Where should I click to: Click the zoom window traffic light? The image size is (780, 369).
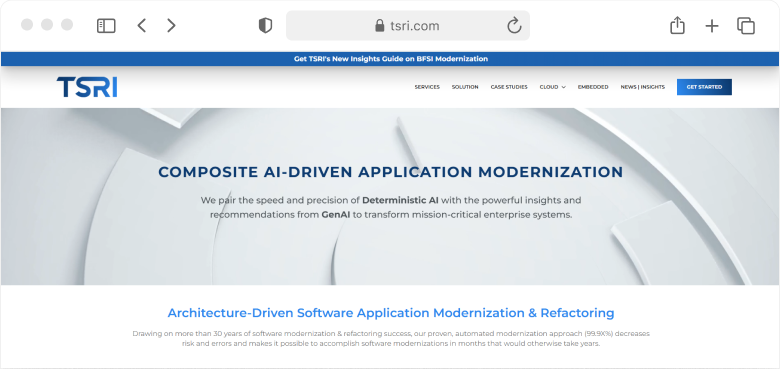pos(67,25)
